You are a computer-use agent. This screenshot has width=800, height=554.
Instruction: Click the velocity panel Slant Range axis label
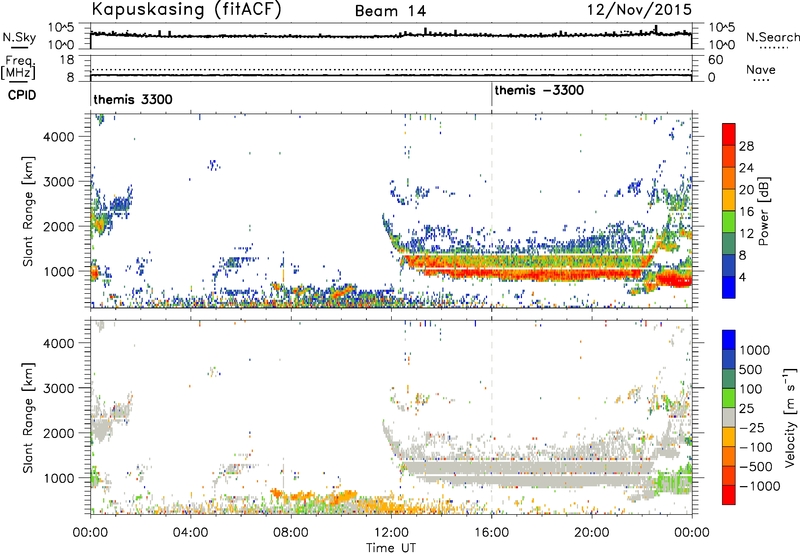click(x=28, y=418)
